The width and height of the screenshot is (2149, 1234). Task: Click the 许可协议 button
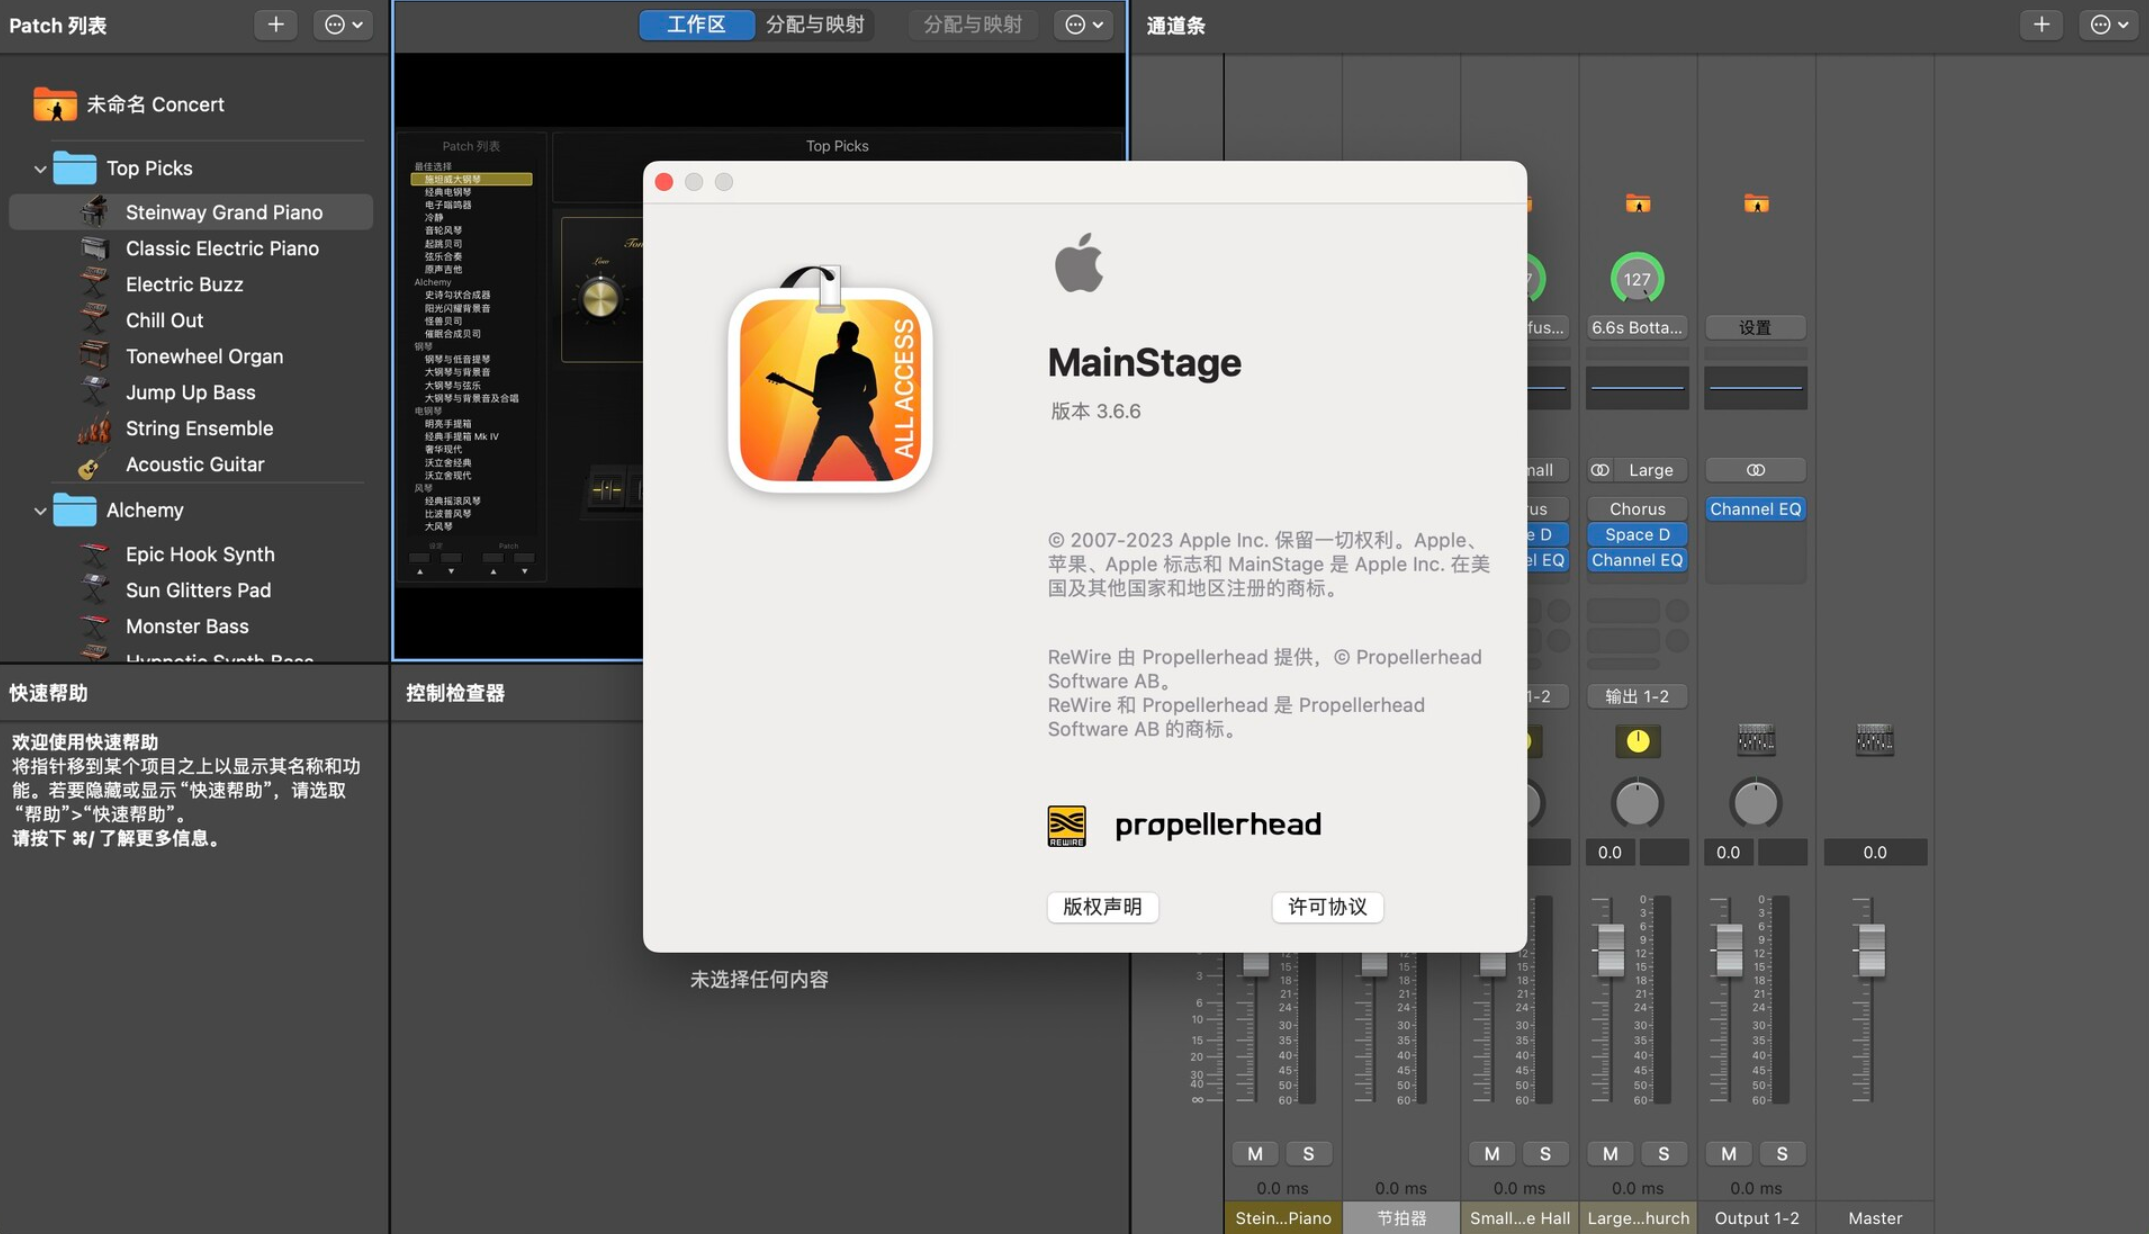[x=1327, y=907]
